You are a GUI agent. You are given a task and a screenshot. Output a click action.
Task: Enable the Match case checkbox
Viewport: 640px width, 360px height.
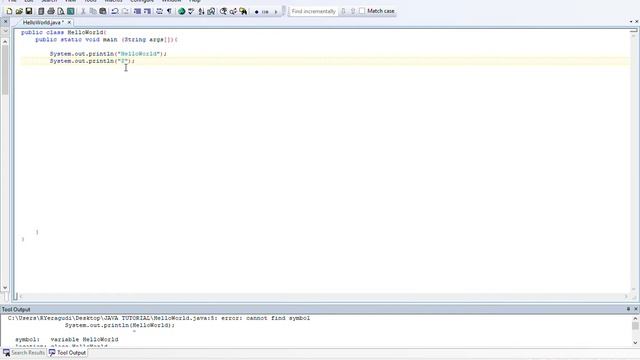click(362, 11)
